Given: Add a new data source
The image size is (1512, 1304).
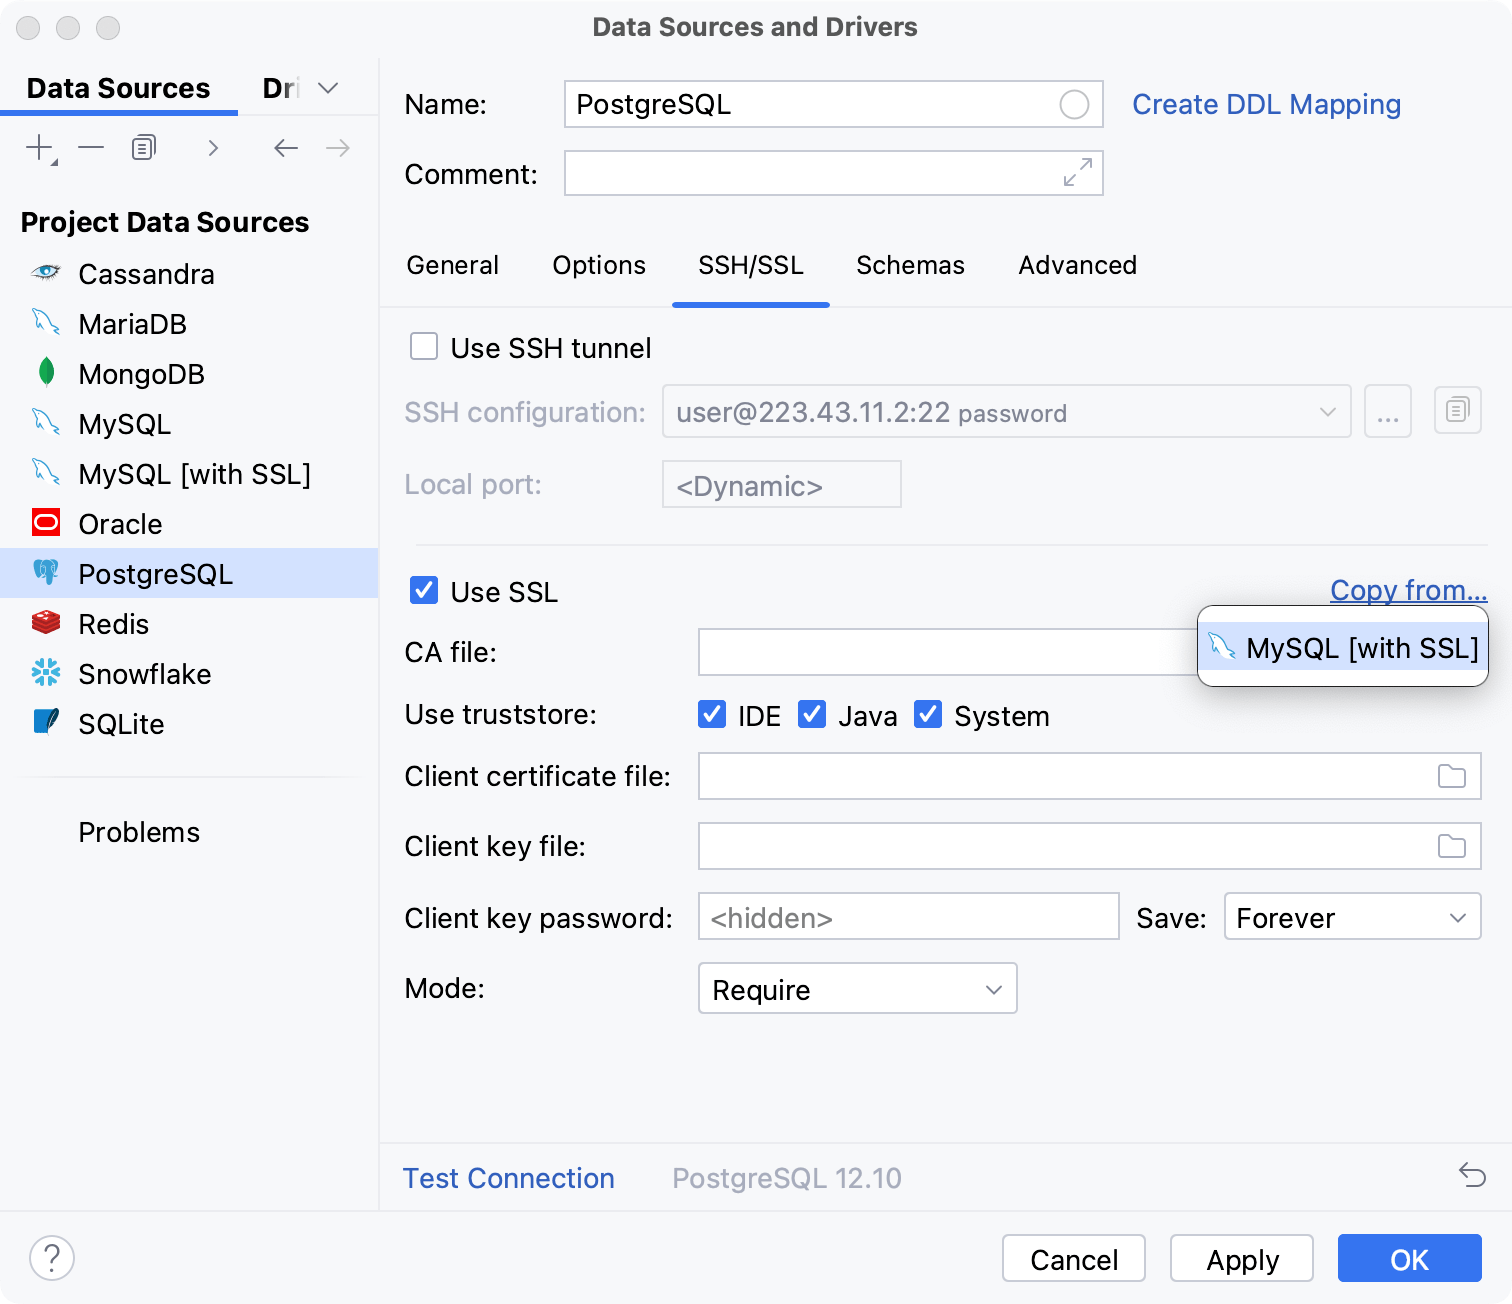Looking at the screenshot, I should pyautogui.click(x=37, y=147).
